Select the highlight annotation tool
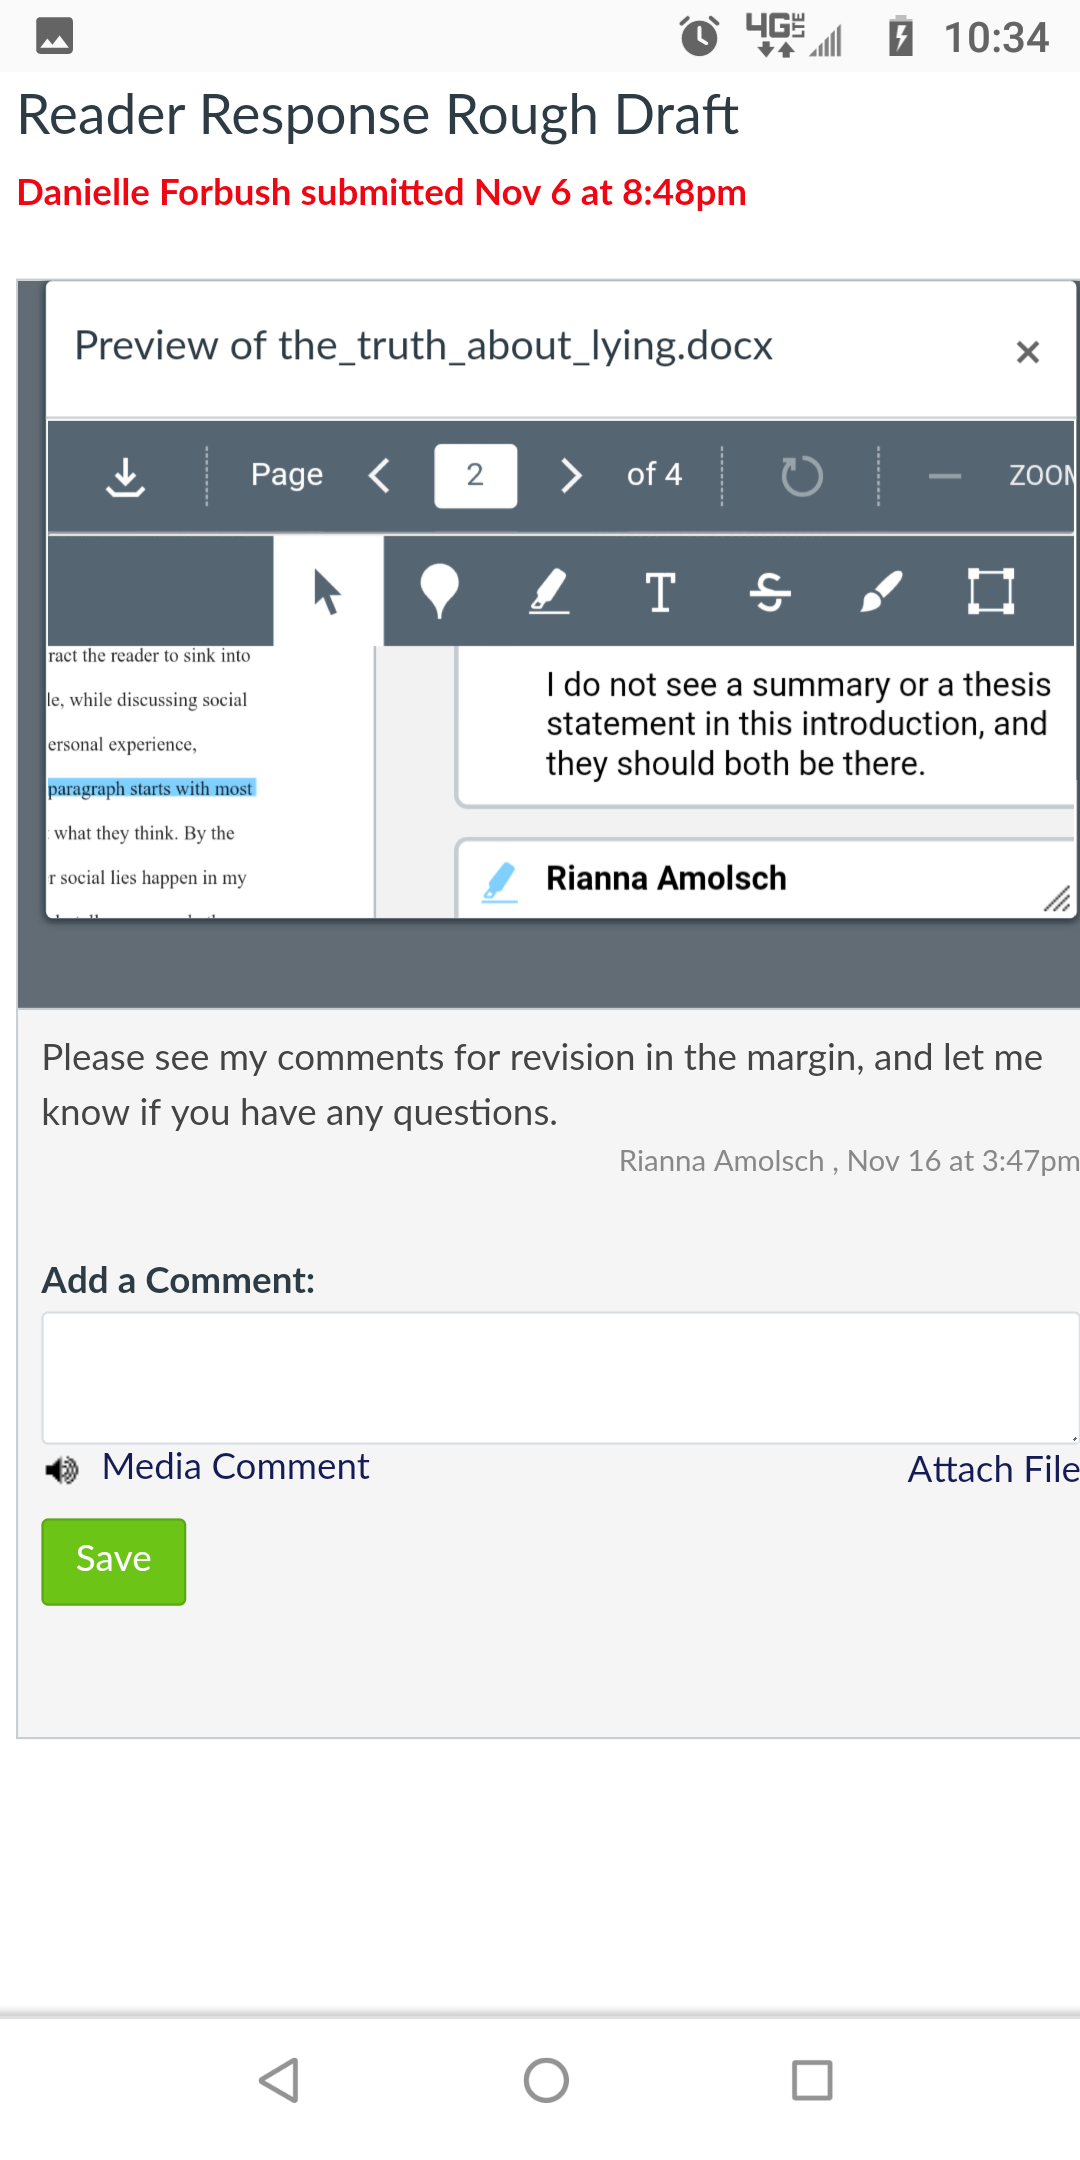This screenshot has height=2160, width=1080. pyautogui.click(x=549, y=591)
